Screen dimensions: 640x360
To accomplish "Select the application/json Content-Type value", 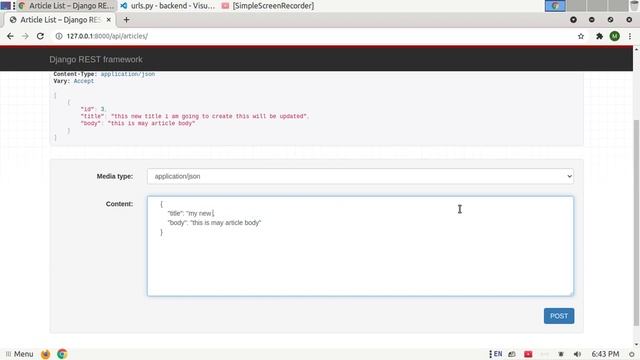I will click(128, 74).
